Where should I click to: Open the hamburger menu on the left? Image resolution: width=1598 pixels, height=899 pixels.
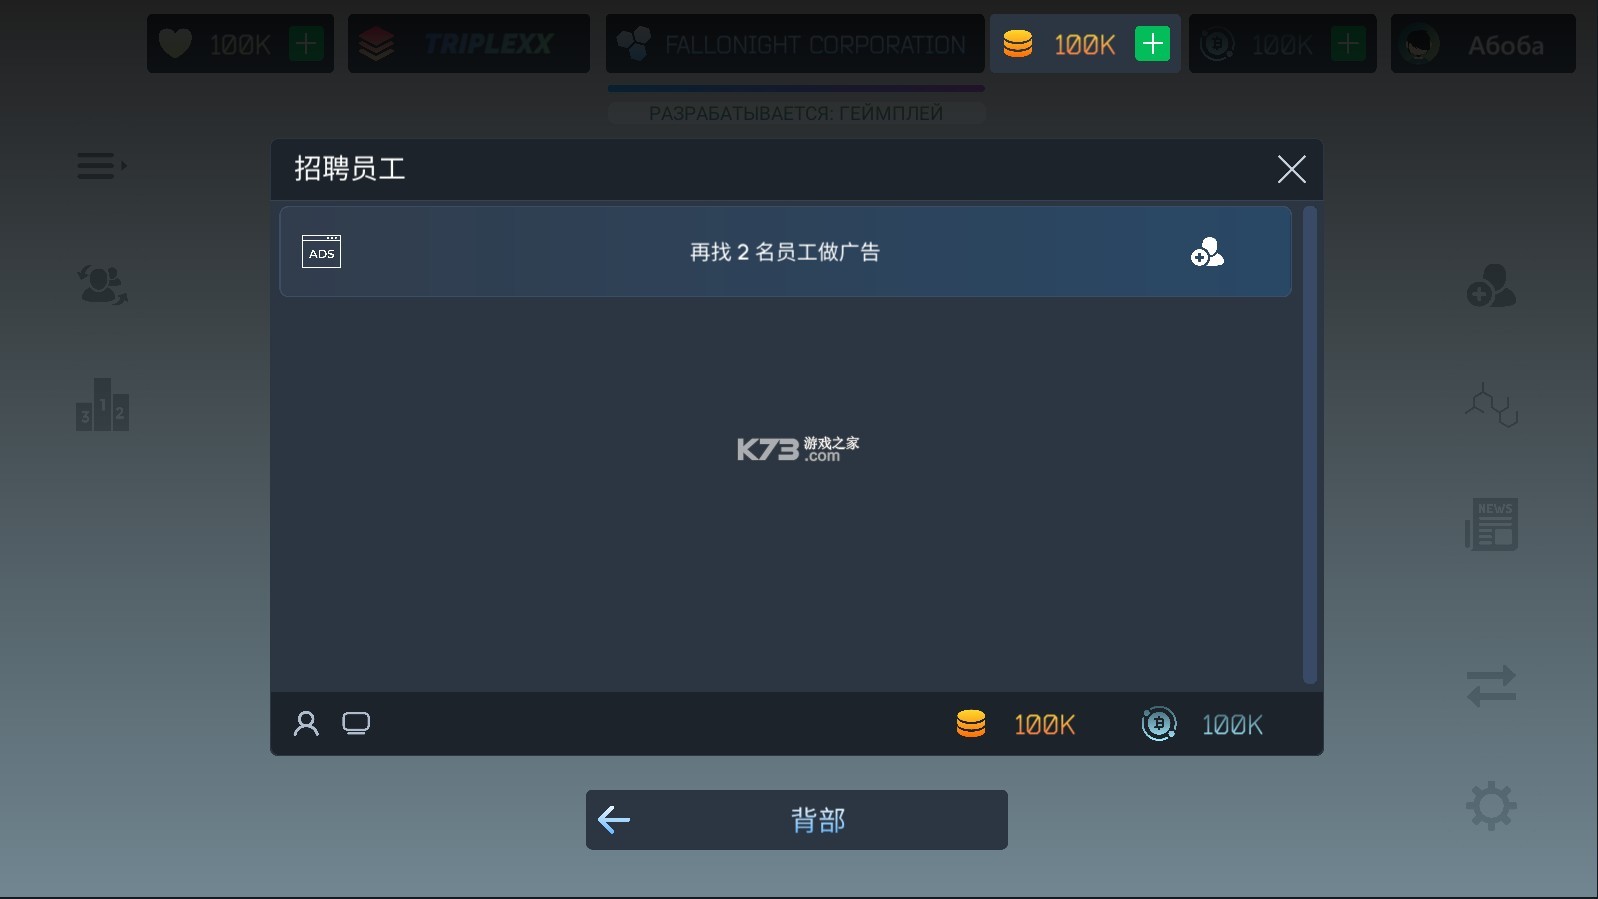tap(101, 166)
